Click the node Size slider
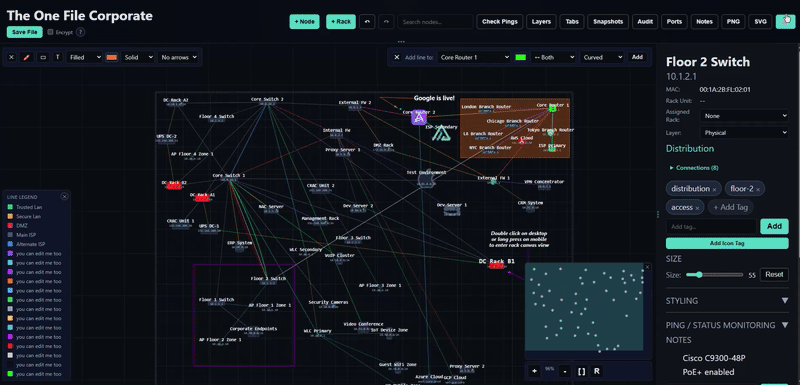 (x=714, y=275)
